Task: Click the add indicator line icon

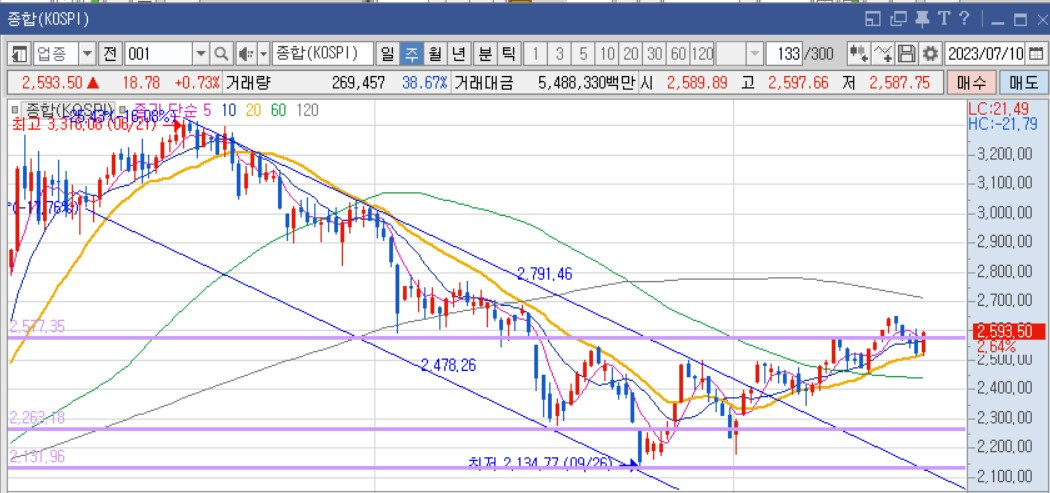Action: click(x=883, y=54)
